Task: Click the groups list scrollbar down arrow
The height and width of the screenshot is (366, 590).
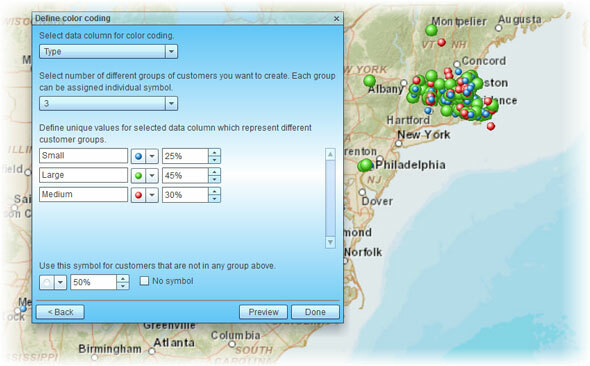Action: (330, 242)
